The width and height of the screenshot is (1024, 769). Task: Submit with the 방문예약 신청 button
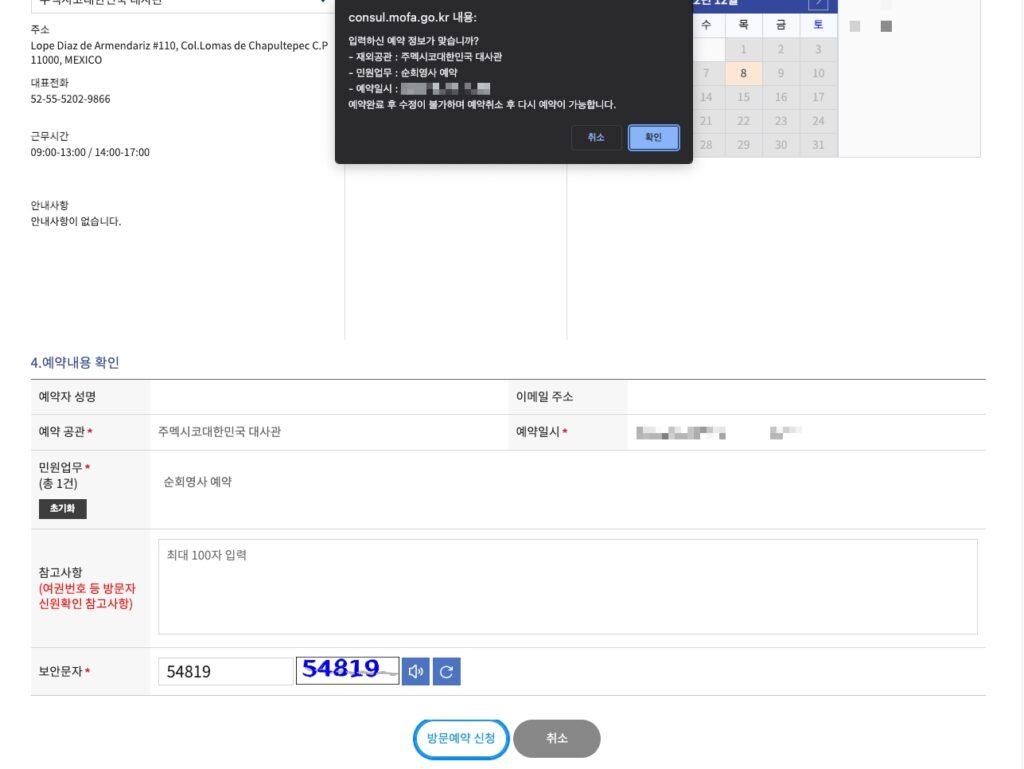coord(461,739)
